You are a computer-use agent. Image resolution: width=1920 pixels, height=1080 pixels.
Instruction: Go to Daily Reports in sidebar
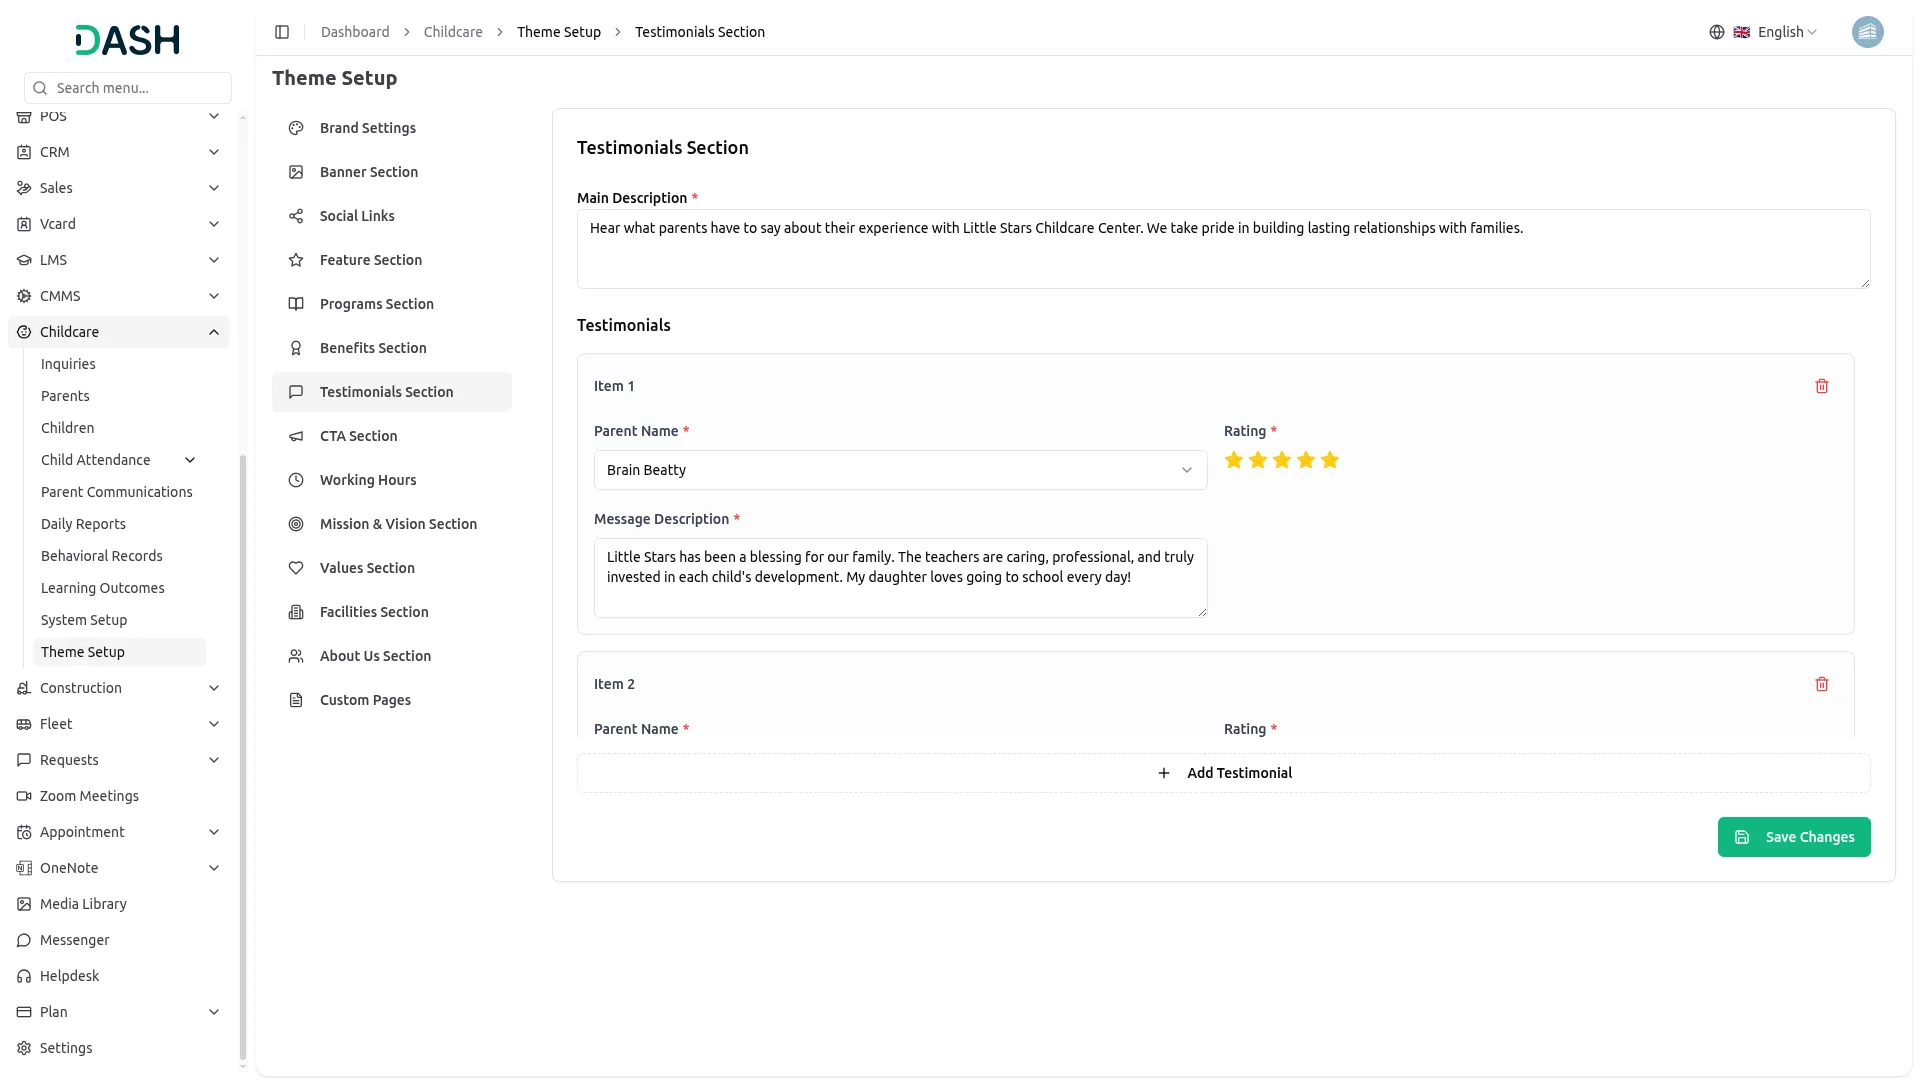83,524
